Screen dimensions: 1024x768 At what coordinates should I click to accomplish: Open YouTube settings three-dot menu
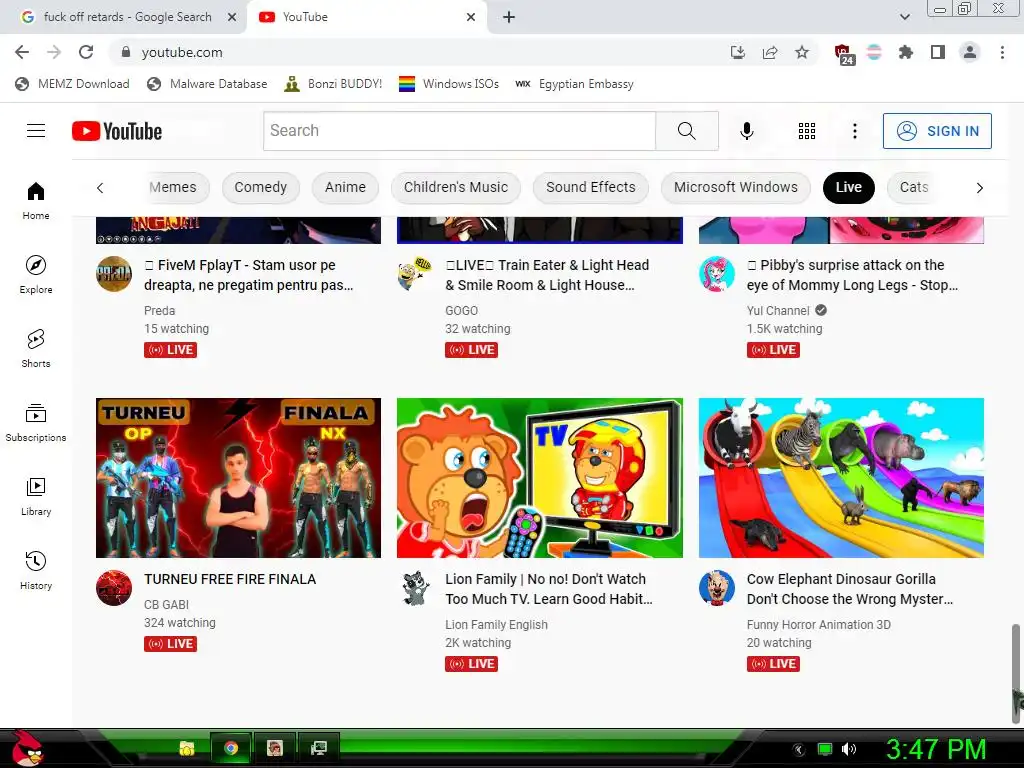pyautogui.click(x=854, y=131)
